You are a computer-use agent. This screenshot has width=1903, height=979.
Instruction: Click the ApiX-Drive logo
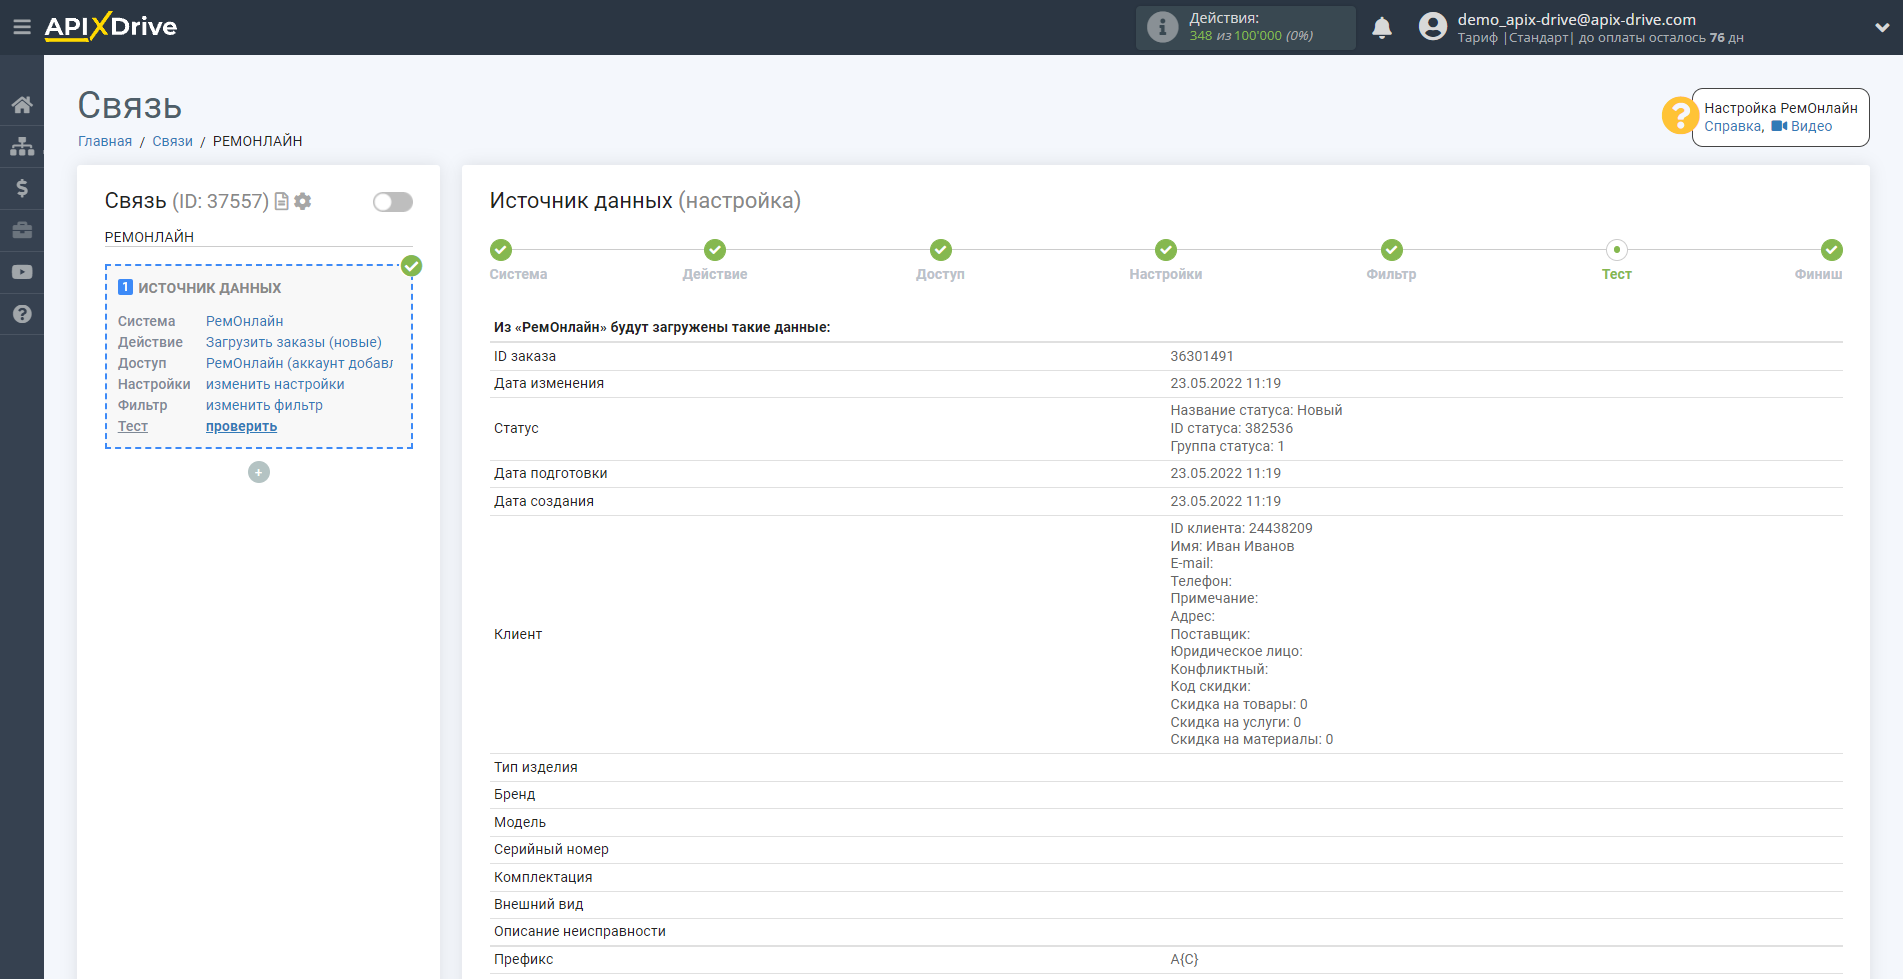[x=110, y=27]
